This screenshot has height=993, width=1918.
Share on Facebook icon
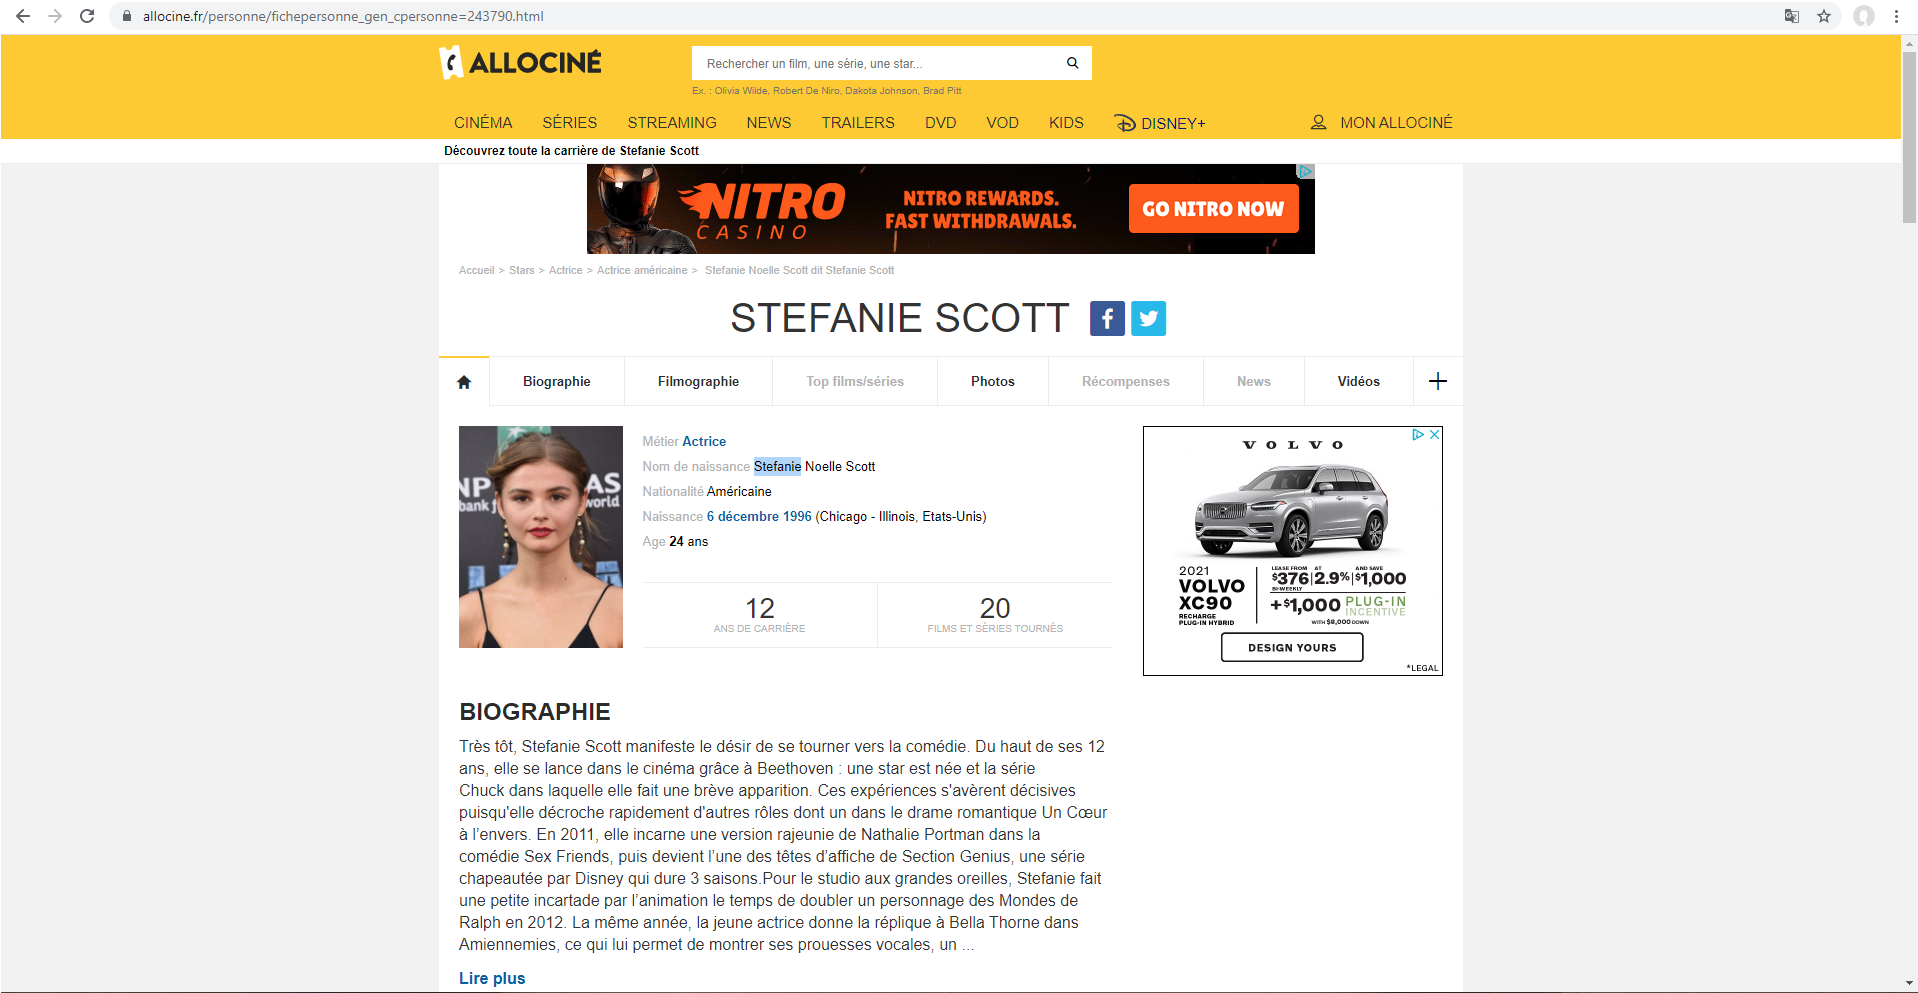1107,318
